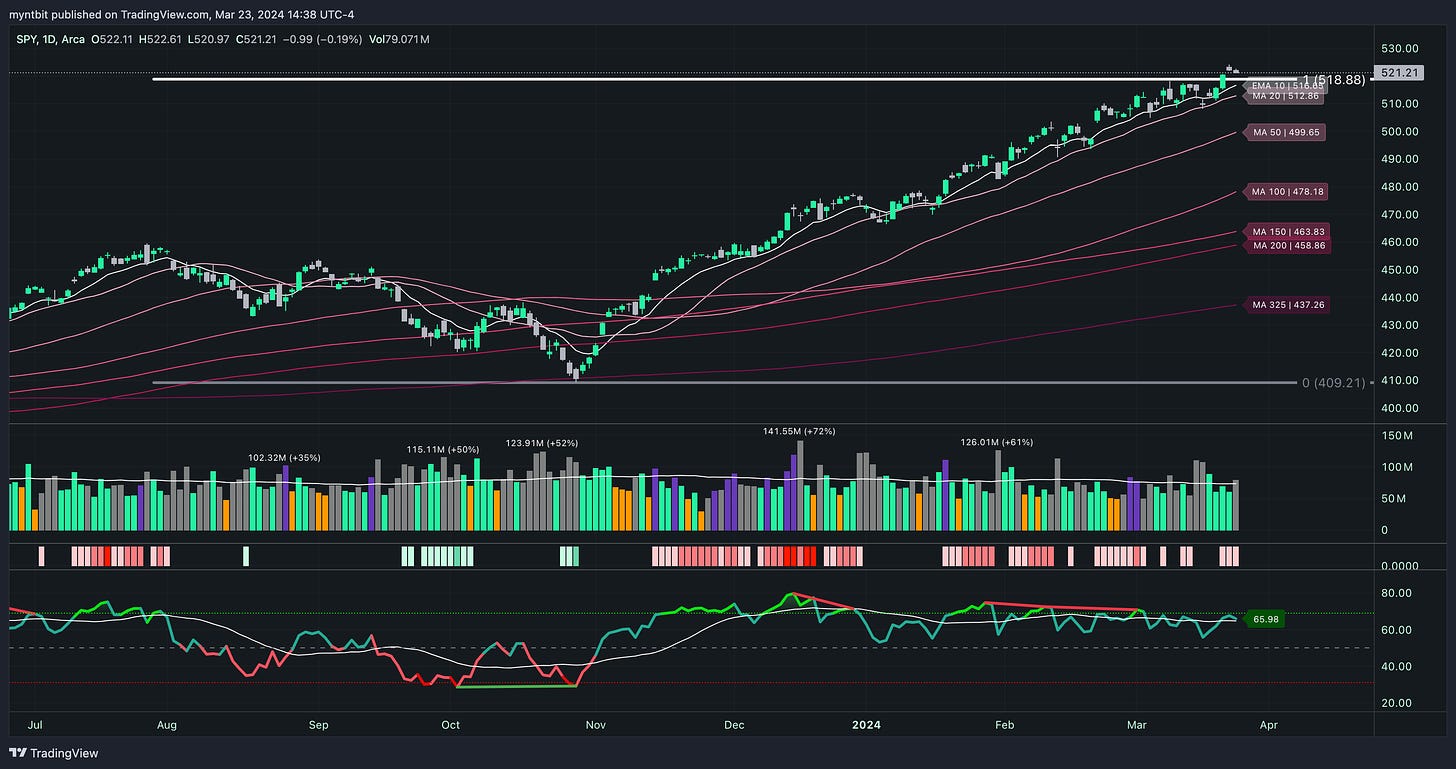This screenshot has width=1456, height=769.
Task: Click the 470.00 price axis label
Action: click(x=1402, y=214)
